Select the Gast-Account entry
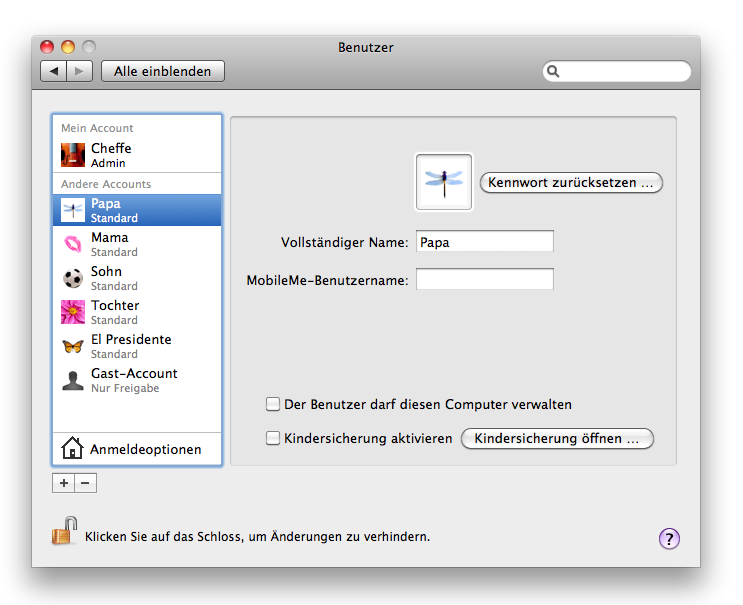 click(73, 380)
